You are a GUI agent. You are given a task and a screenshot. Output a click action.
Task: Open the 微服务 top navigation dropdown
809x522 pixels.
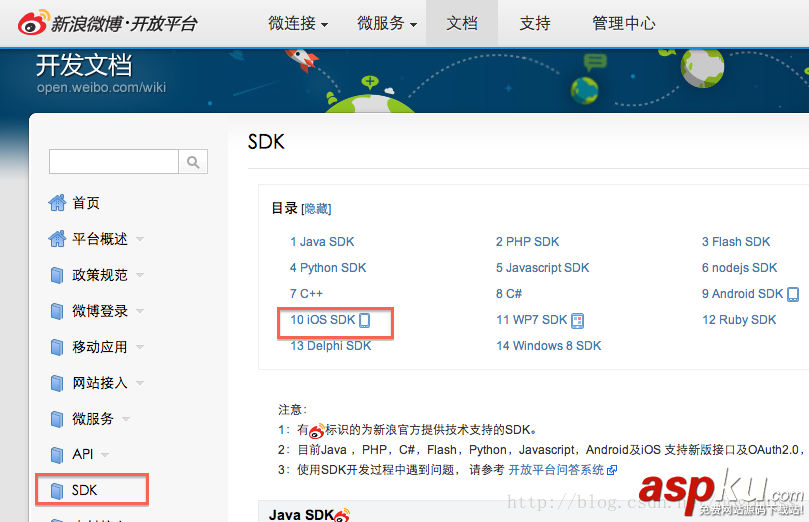(x=387, y=23)
